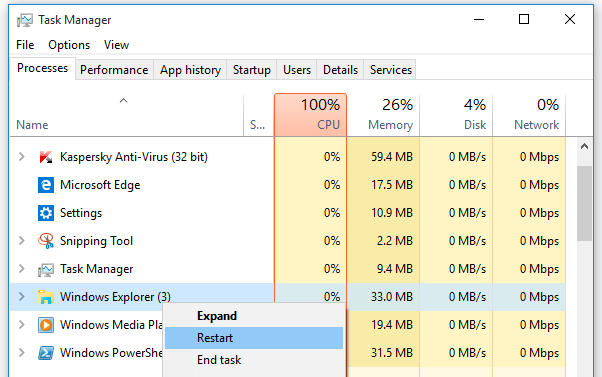The width and height of the screenshot is (602, 377).
Task: Sort by the Name column header
Action: 127,115
